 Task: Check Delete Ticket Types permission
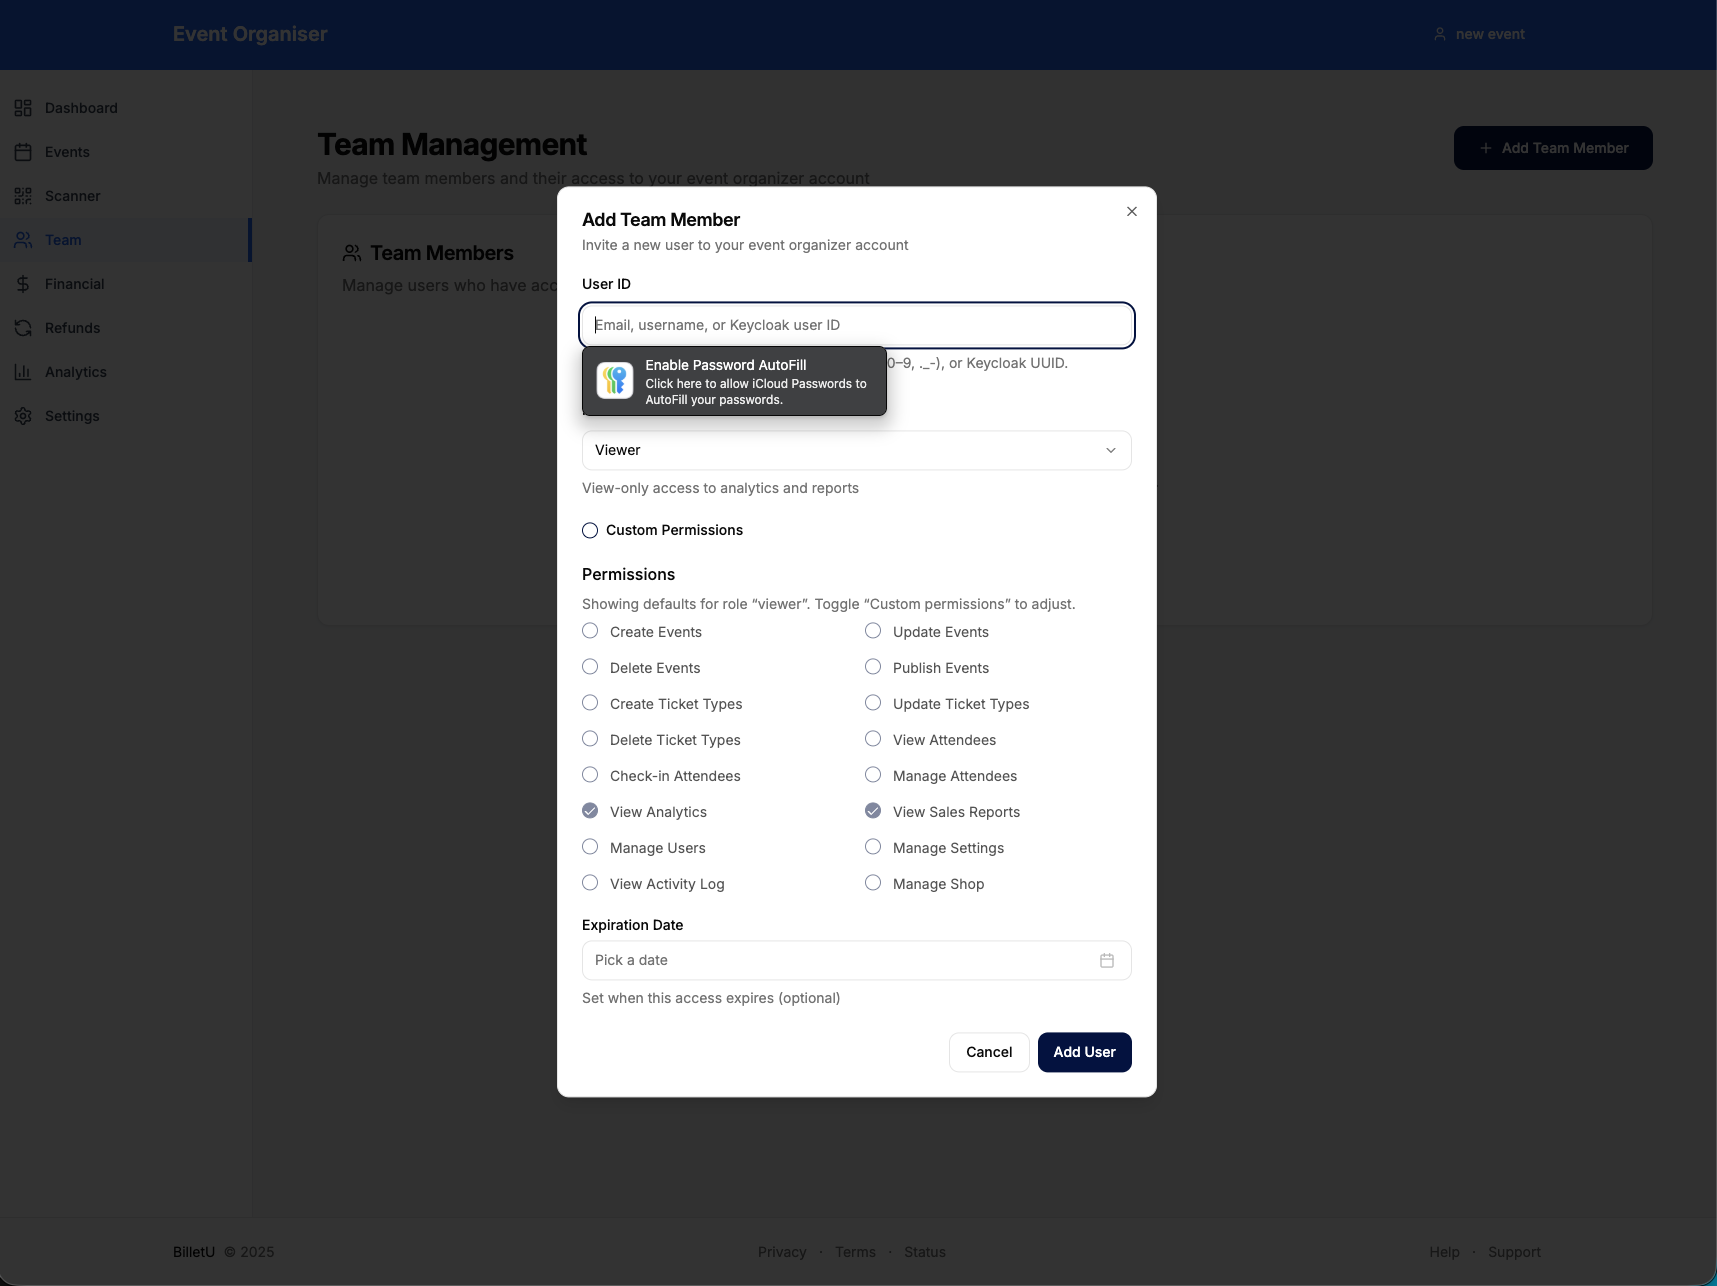tap(590, 739)
